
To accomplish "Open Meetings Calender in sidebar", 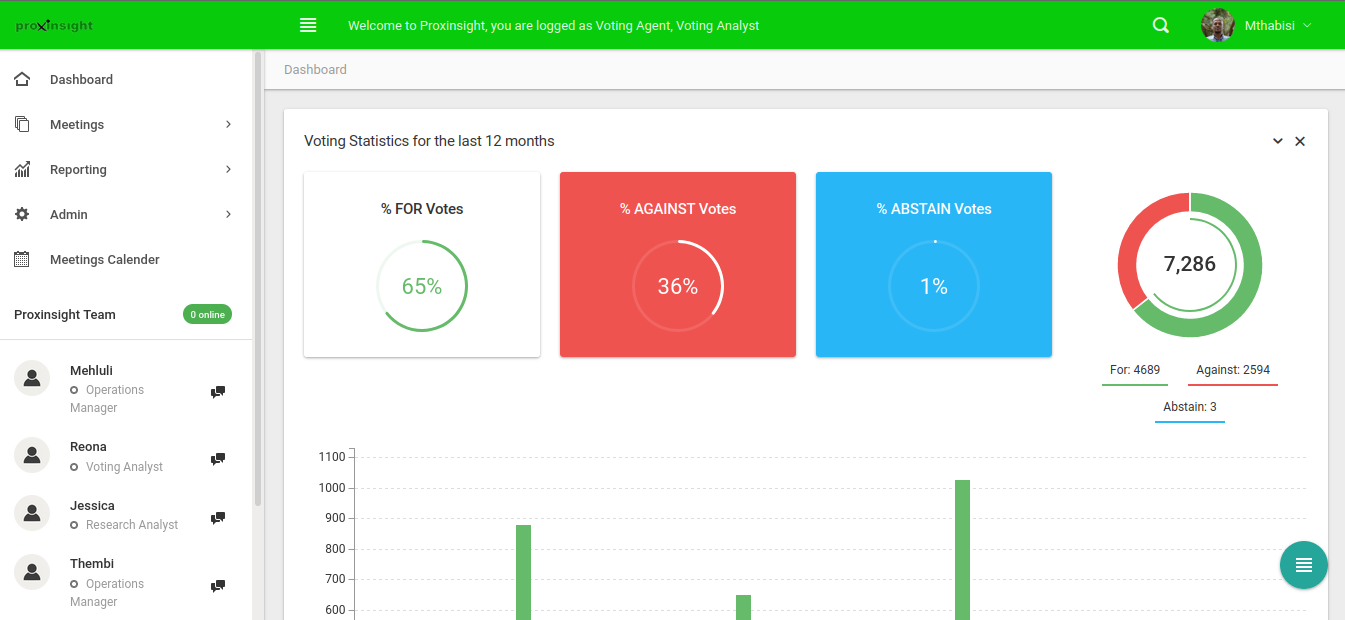I will coord(126,259).
